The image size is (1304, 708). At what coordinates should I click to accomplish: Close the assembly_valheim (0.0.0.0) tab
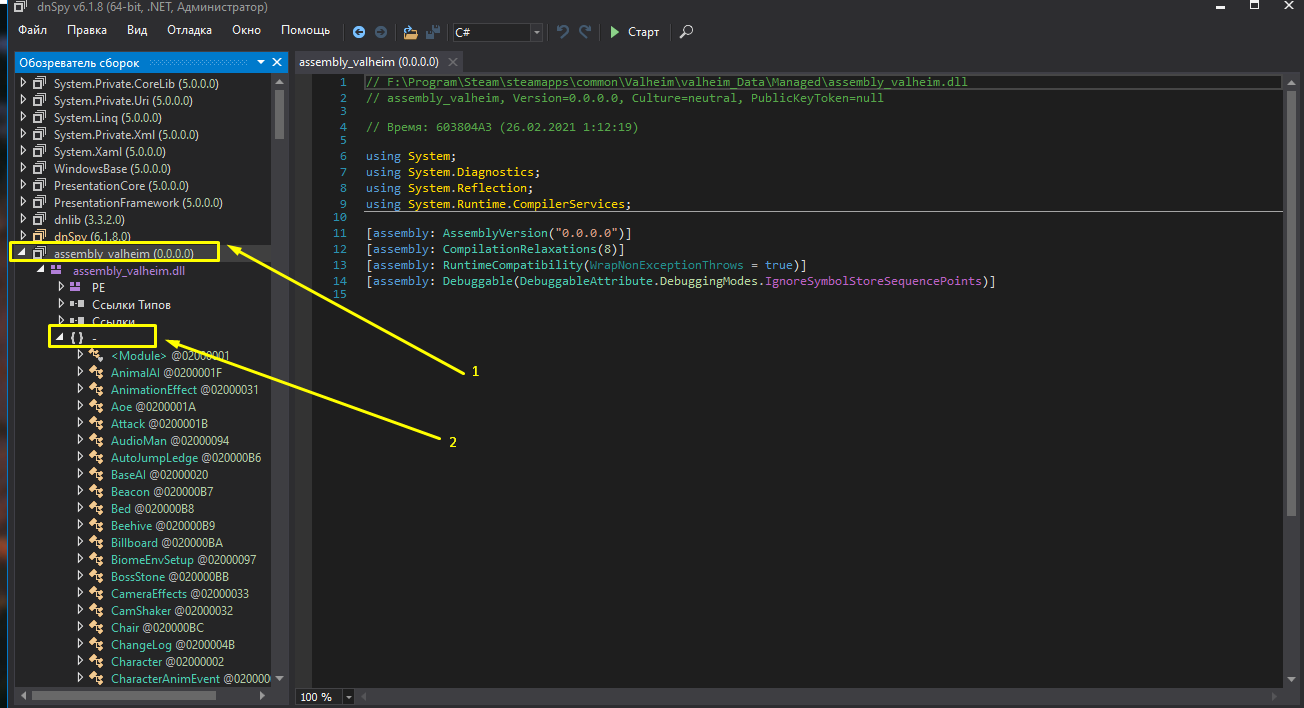[455, 62]
